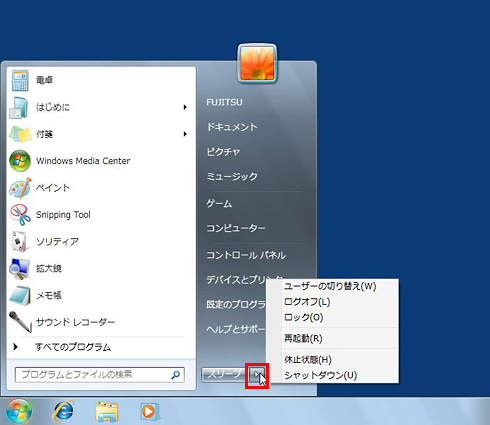Launch Windows Media Player from taskbar
The image size is (490, 425).
pos(149,411)
